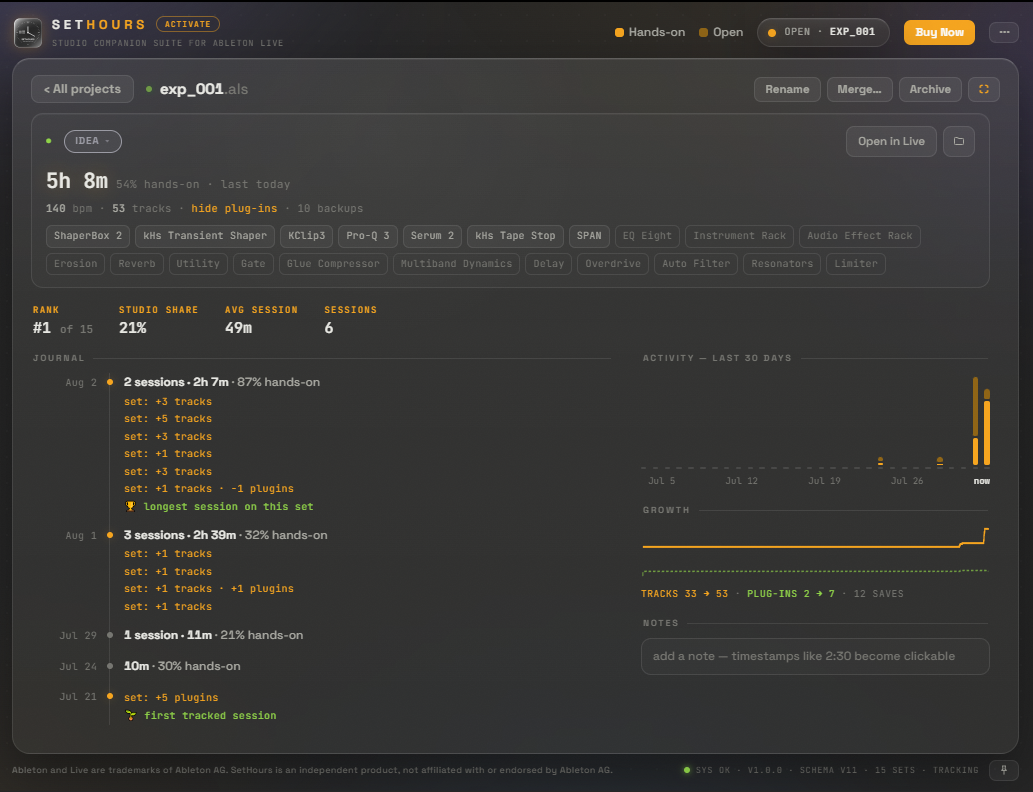Rename the exp_001 project
Viewport: 1033px width, 792px height.
[x=787, y=90]
